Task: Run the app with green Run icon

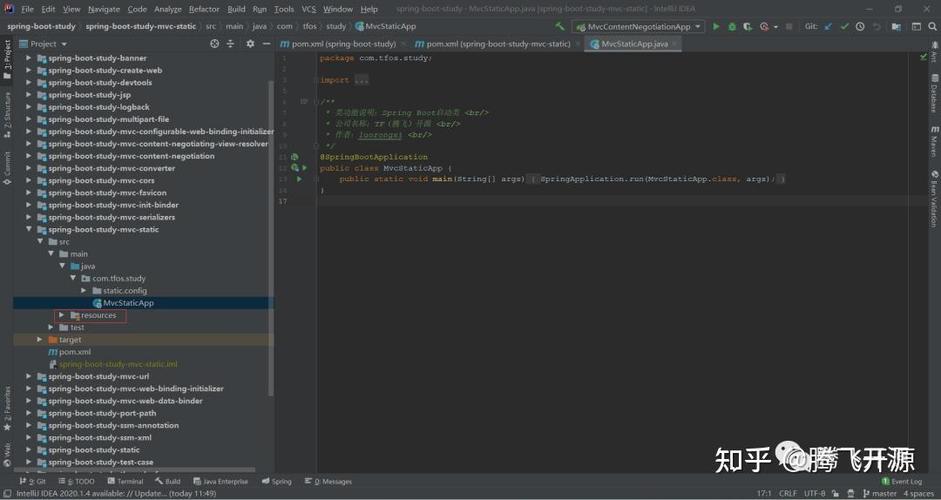Action: pos(715,26)
